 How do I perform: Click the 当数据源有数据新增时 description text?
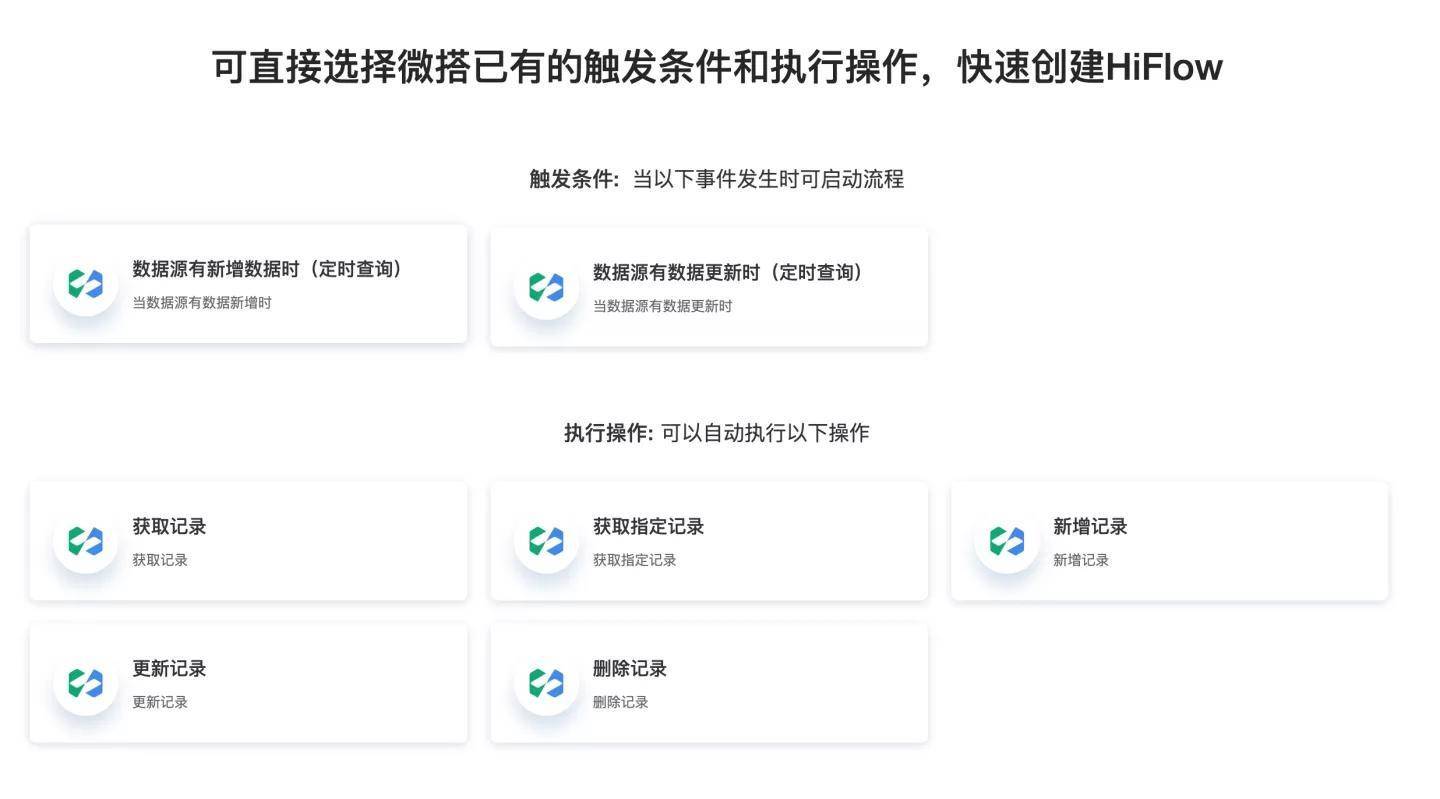click(x=202, y=302)
